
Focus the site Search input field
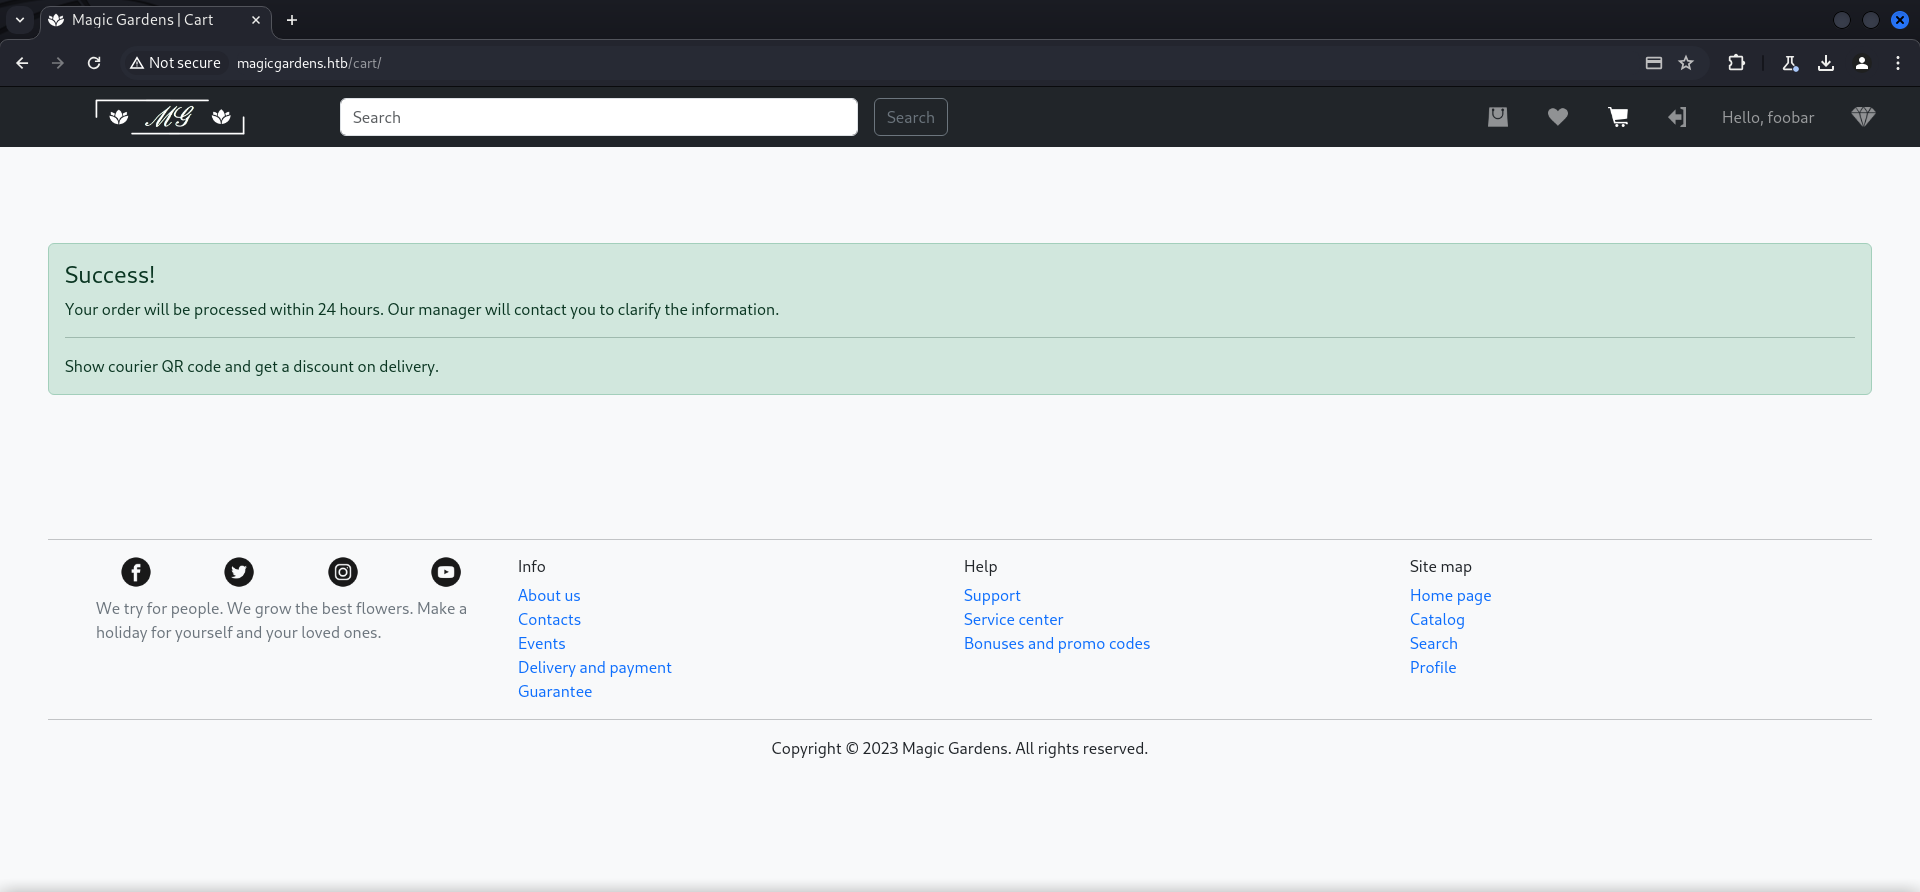pos(598,117)
